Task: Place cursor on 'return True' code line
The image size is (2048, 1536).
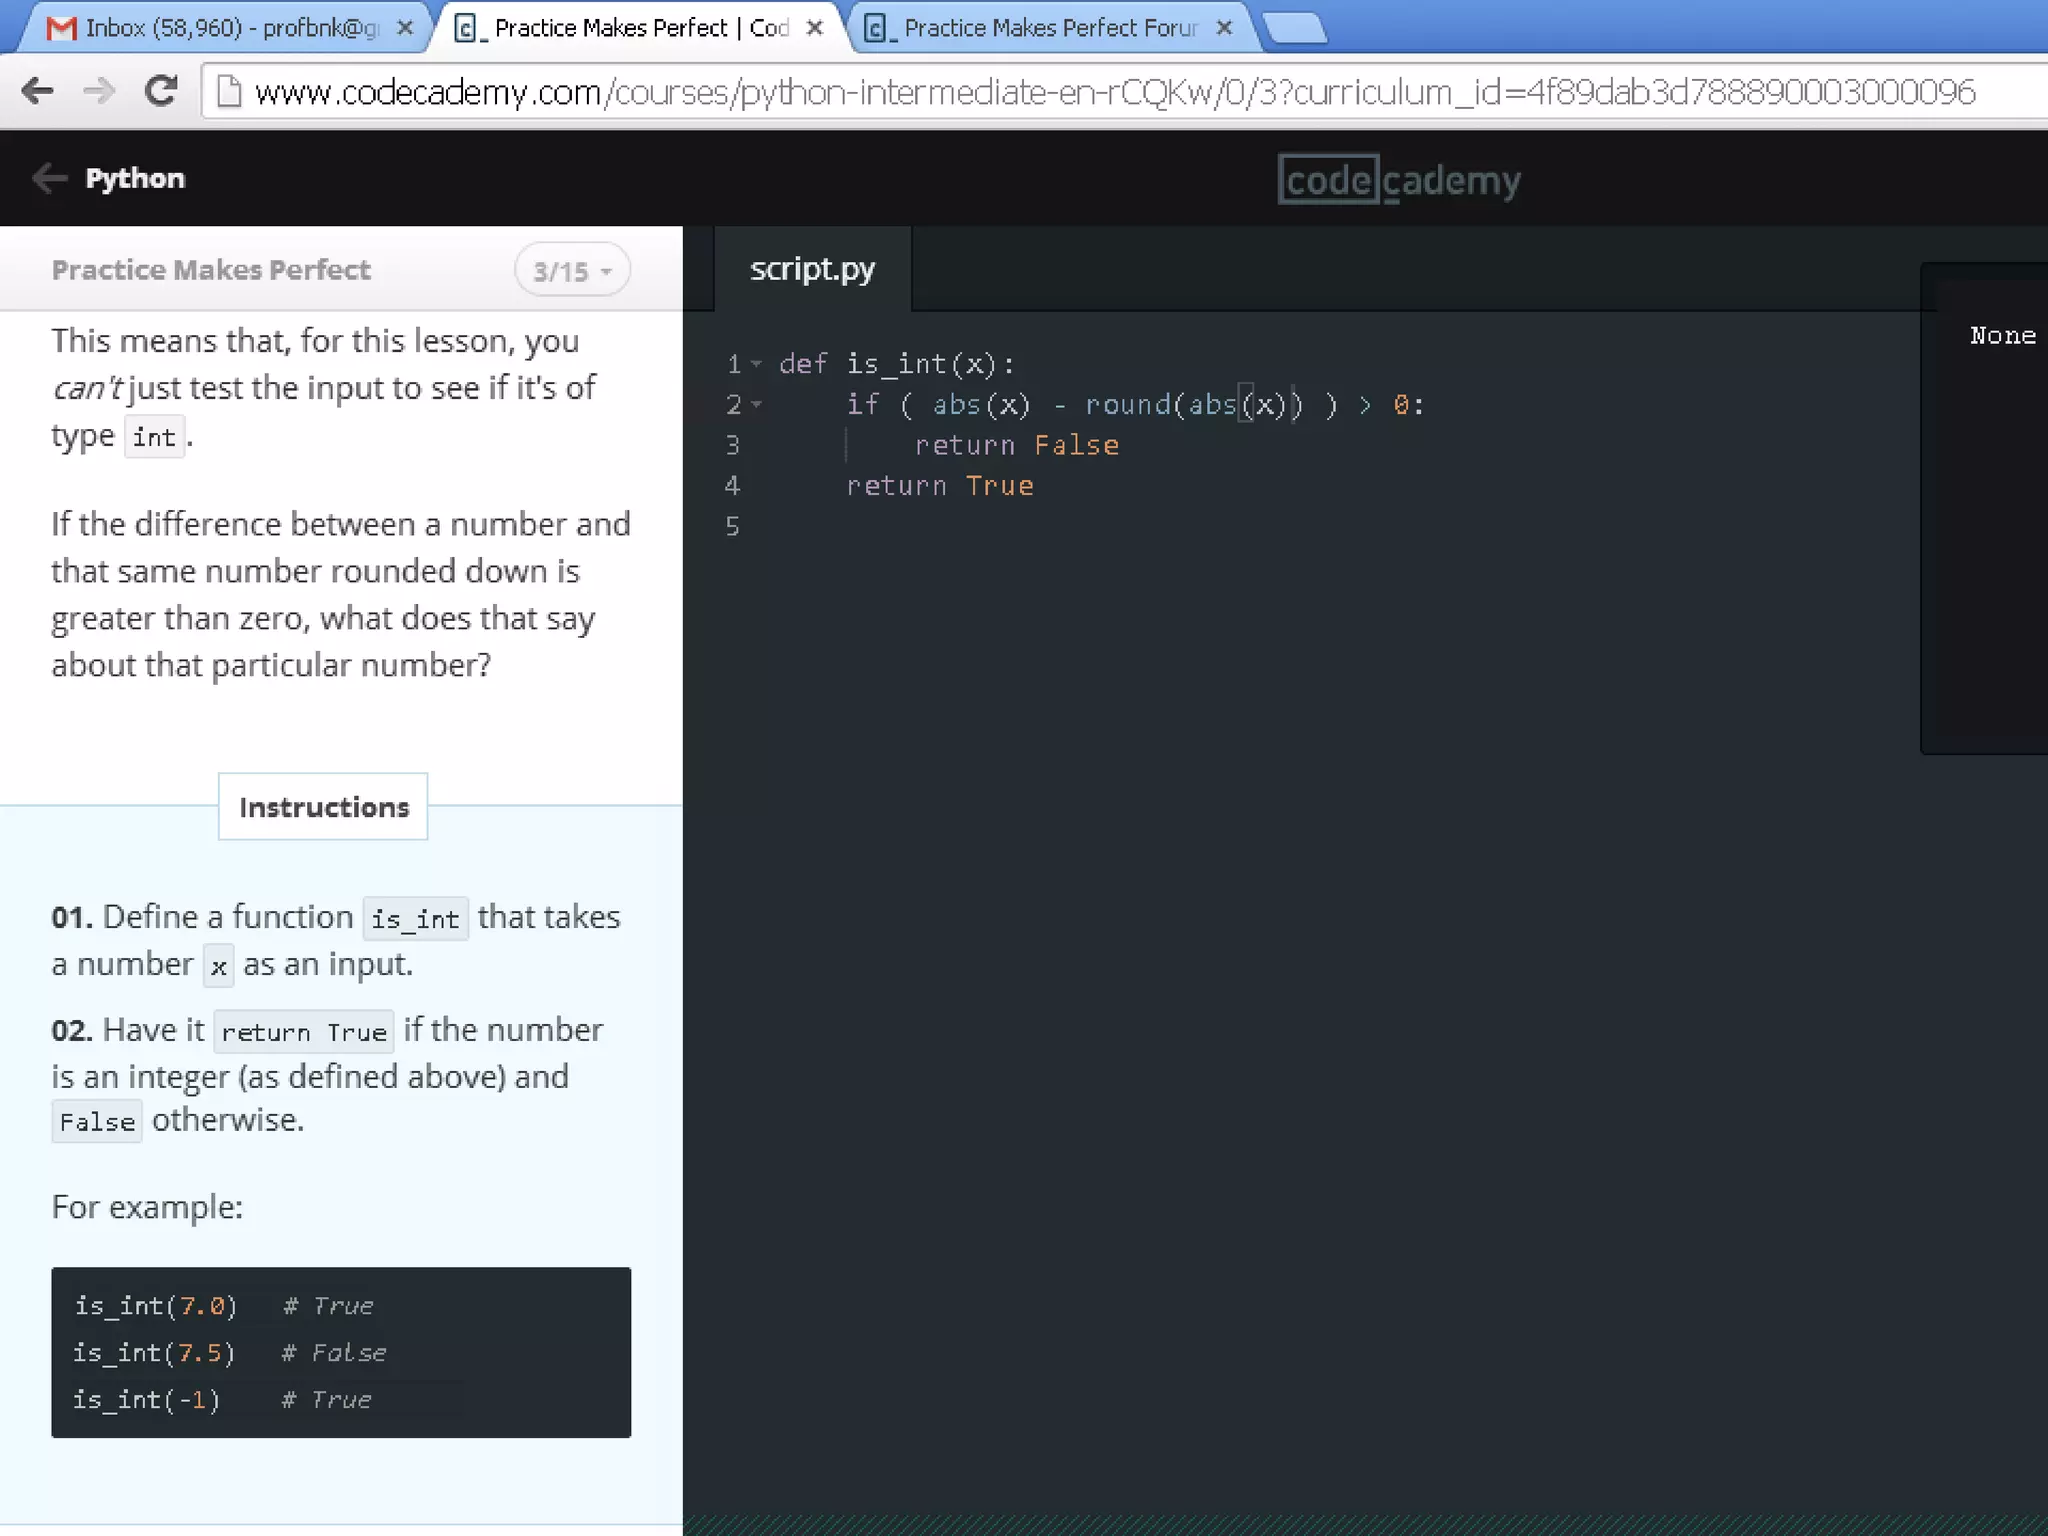Action: pos(940,485)
